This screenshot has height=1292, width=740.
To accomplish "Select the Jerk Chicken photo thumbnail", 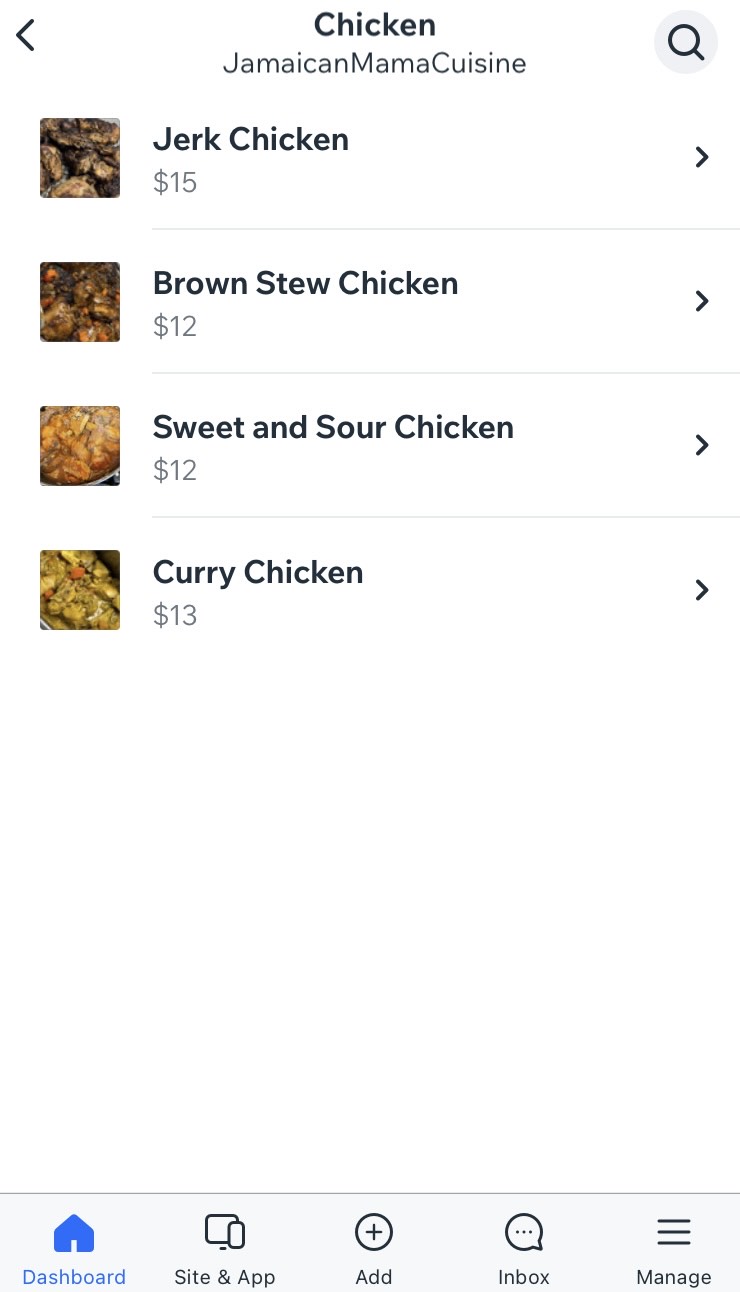I will (80, 158).
